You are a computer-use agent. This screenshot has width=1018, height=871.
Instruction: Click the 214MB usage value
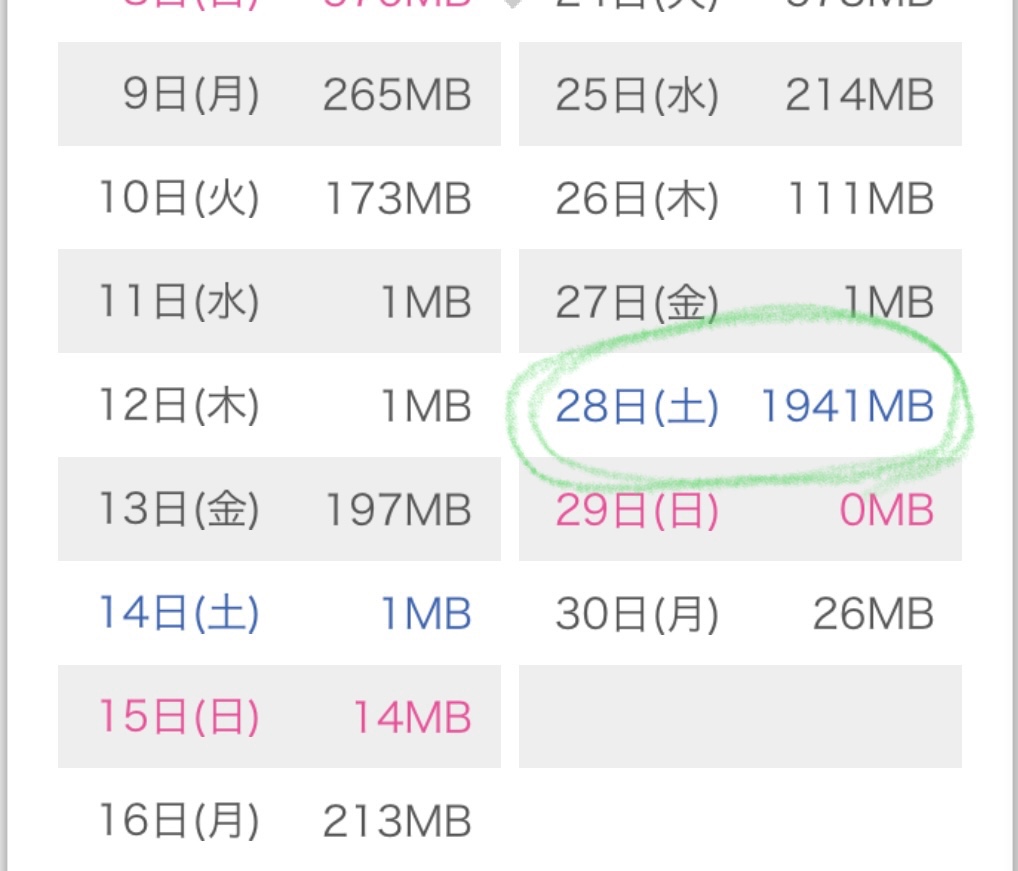coord(859,95)
